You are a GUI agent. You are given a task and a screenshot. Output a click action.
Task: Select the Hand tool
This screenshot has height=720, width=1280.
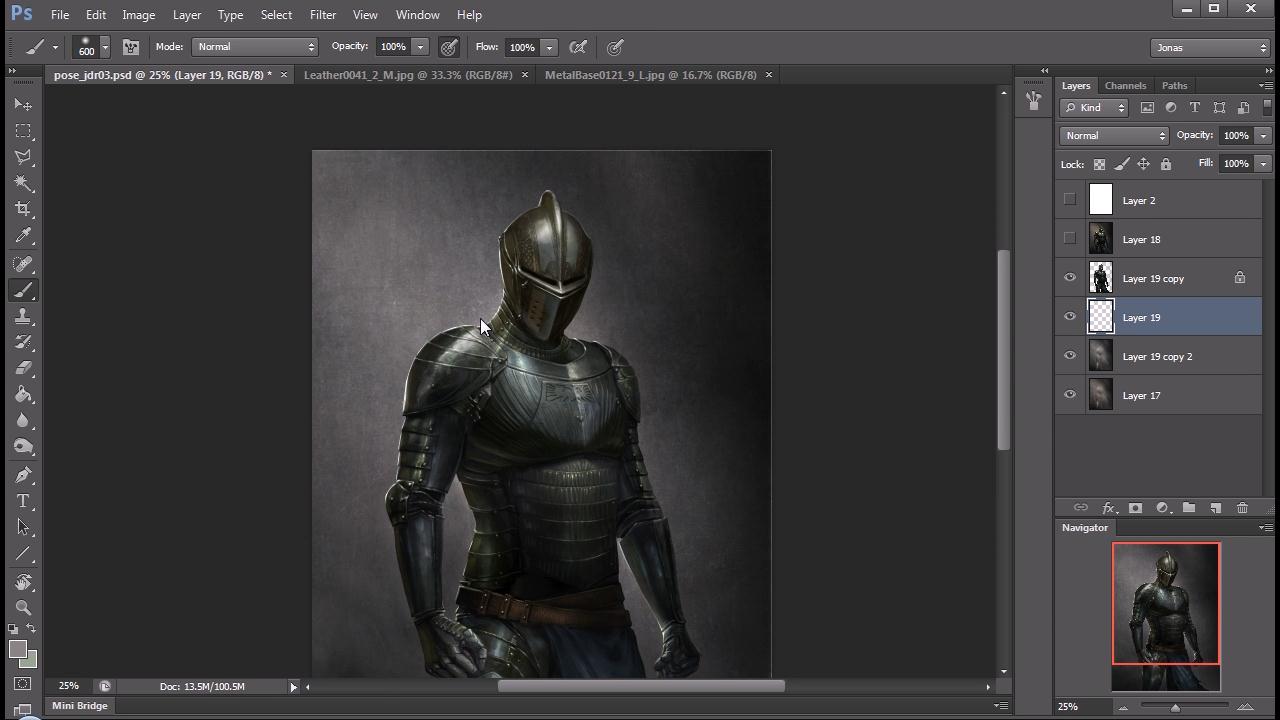point(23,582)
